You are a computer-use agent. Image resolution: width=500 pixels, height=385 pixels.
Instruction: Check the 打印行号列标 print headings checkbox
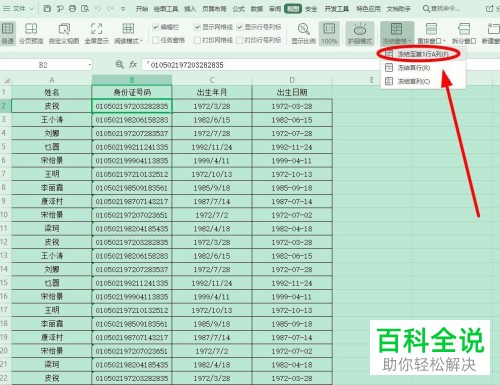tap(239, 40)
